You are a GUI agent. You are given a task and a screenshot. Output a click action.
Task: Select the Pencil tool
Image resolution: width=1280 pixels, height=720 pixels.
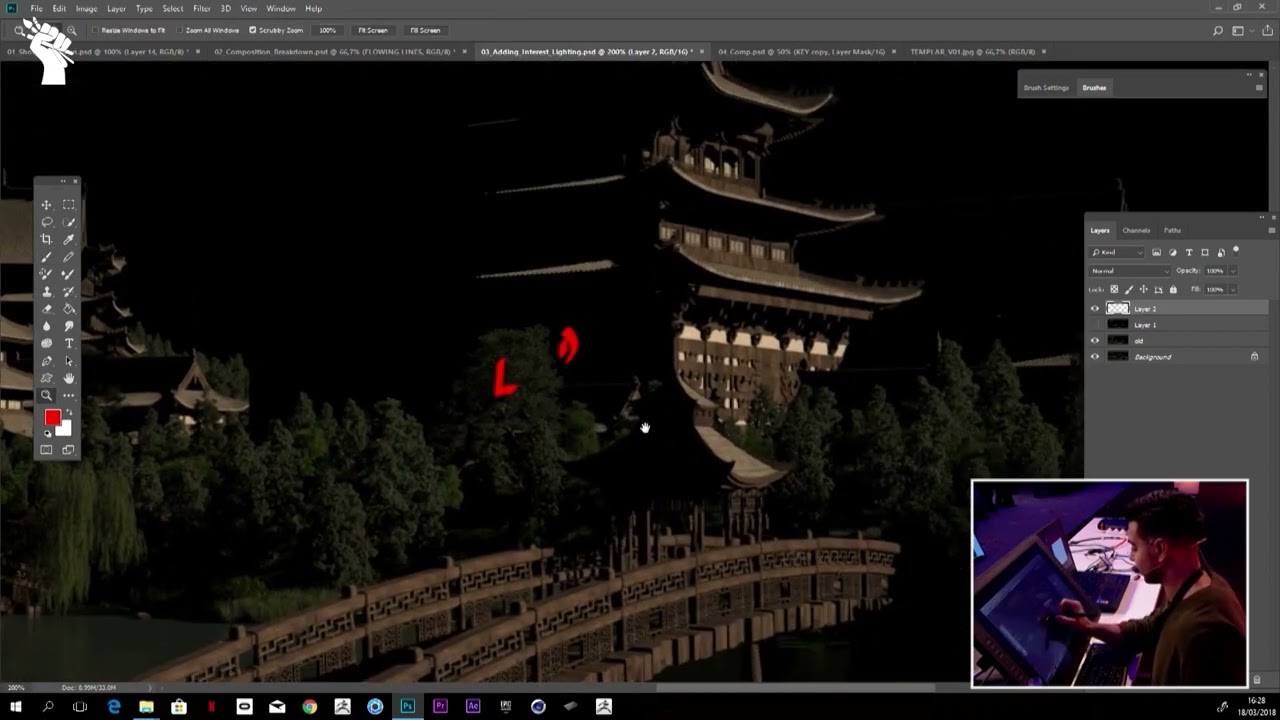click(x=68, y=257)
